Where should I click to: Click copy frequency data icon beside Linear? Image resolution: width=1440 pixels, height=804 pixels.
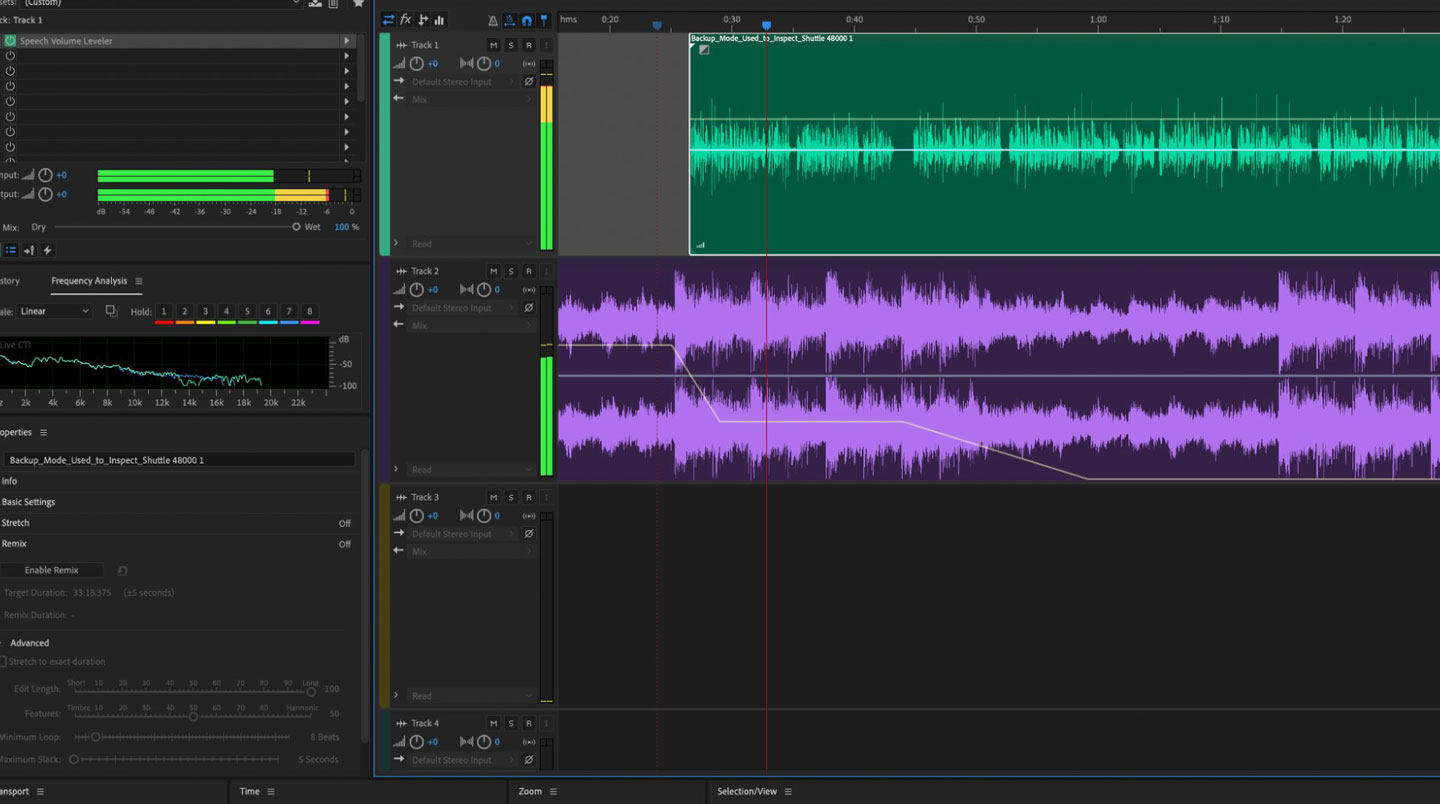[x=111, y=311]
